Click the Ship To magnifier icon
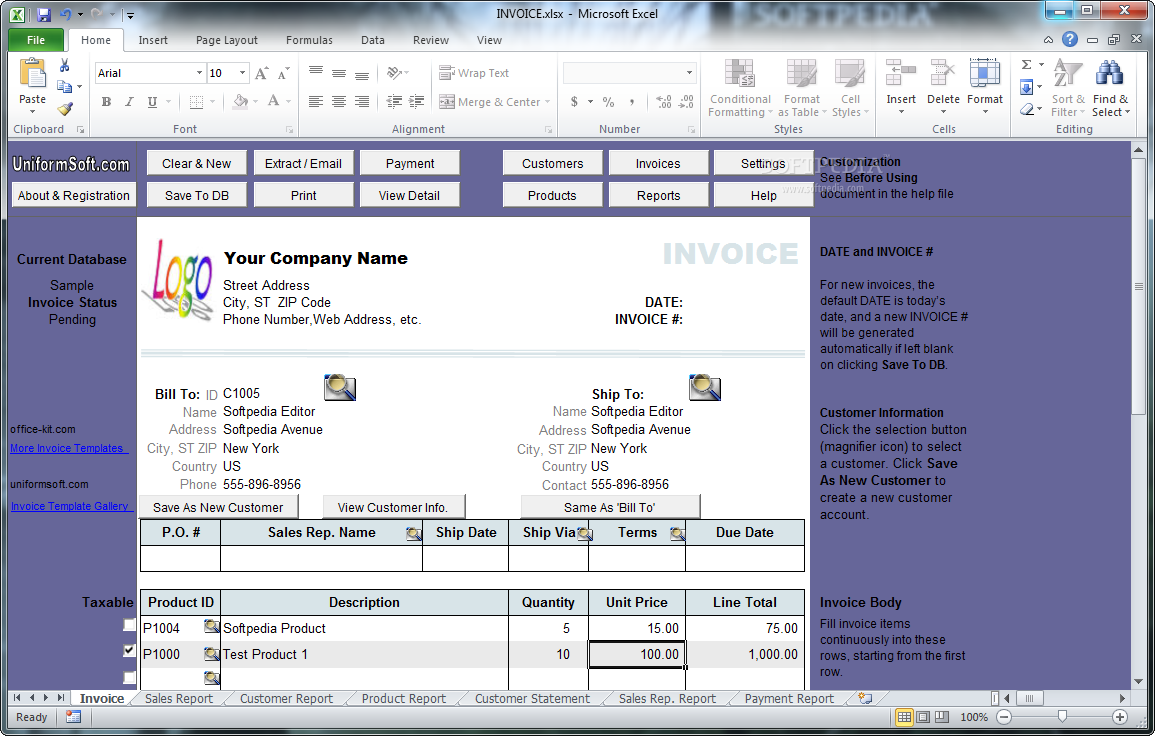Image resolution: width=1155 pixels, height=736 pixels. (705, 387)
